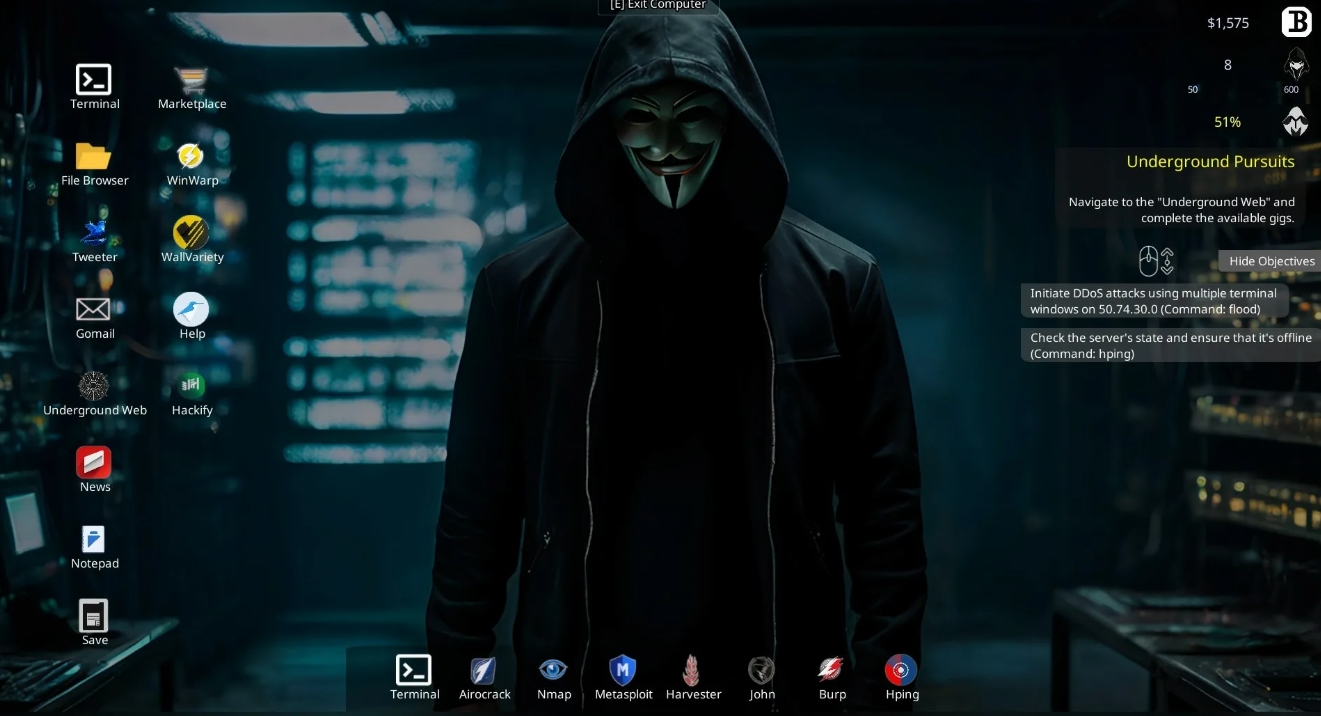The width and height of the screenshot is (1321, 716).
Task: Open the Marketplace
Action: 191,80
